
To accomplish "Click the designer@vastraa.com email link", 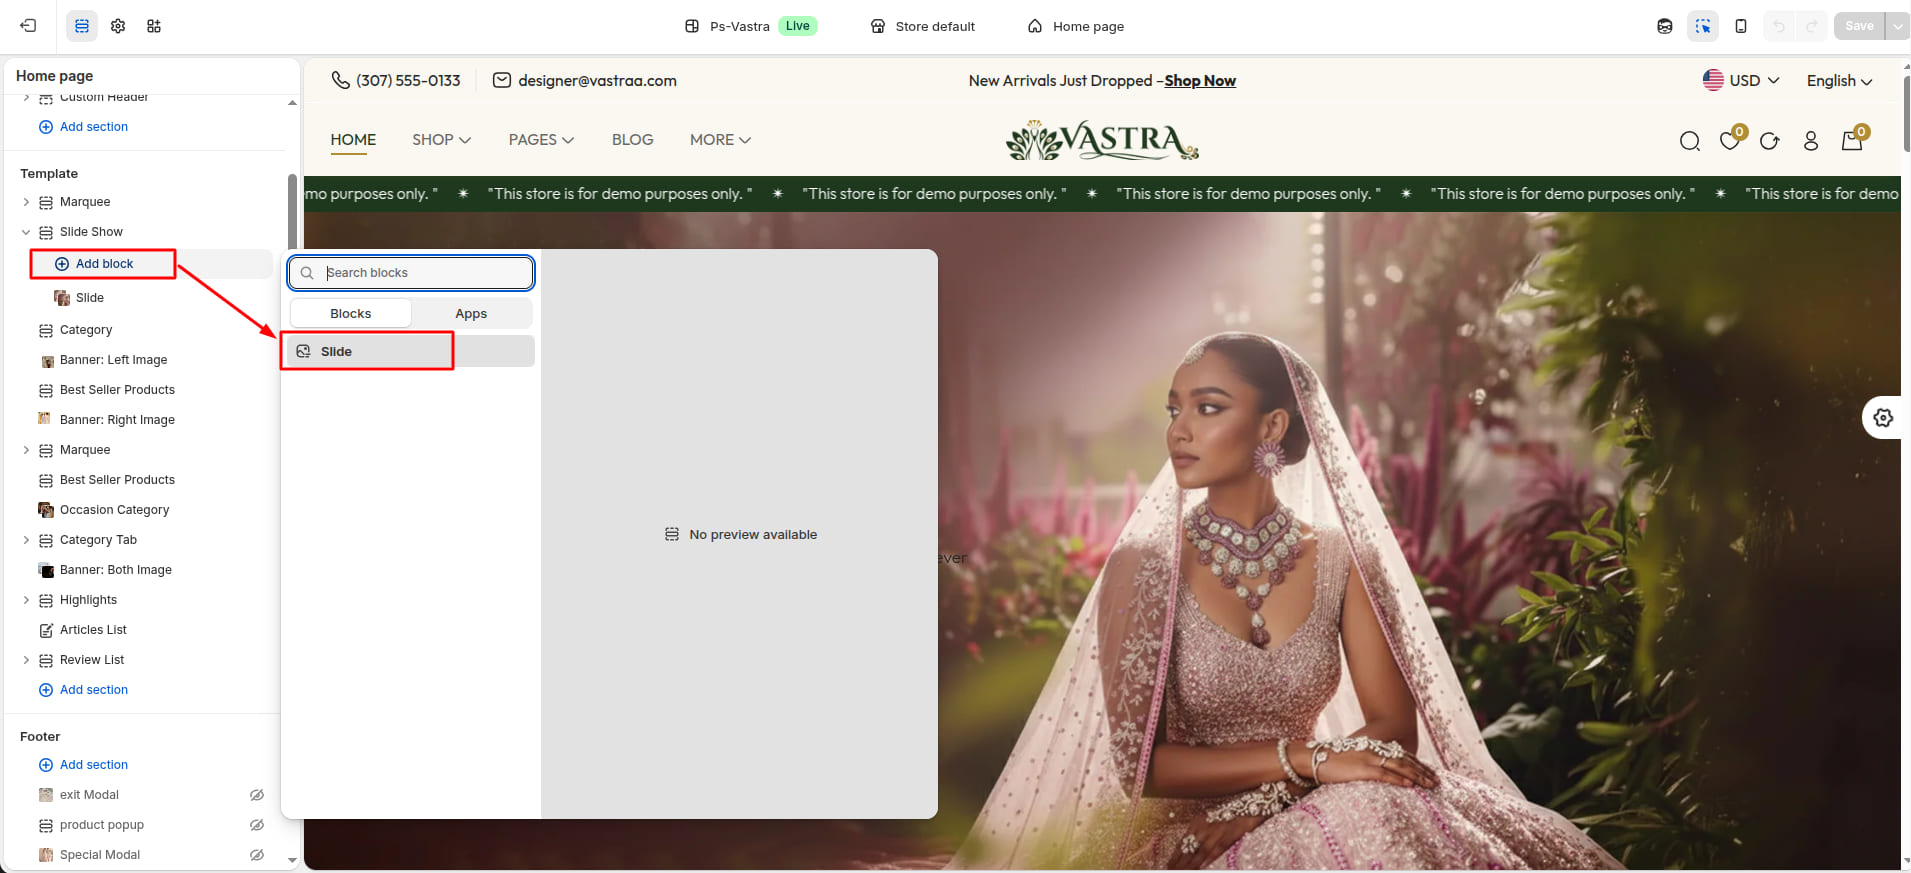I will pyautogui.click(x=597, y=81).
